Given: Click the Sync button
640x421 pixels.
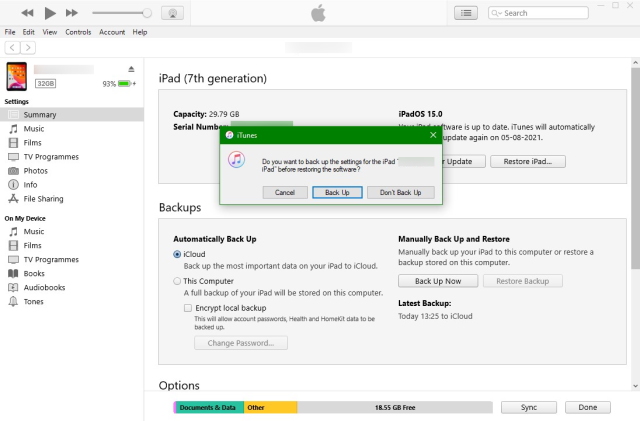Looking at the screenshot, I should click(529, 407).
